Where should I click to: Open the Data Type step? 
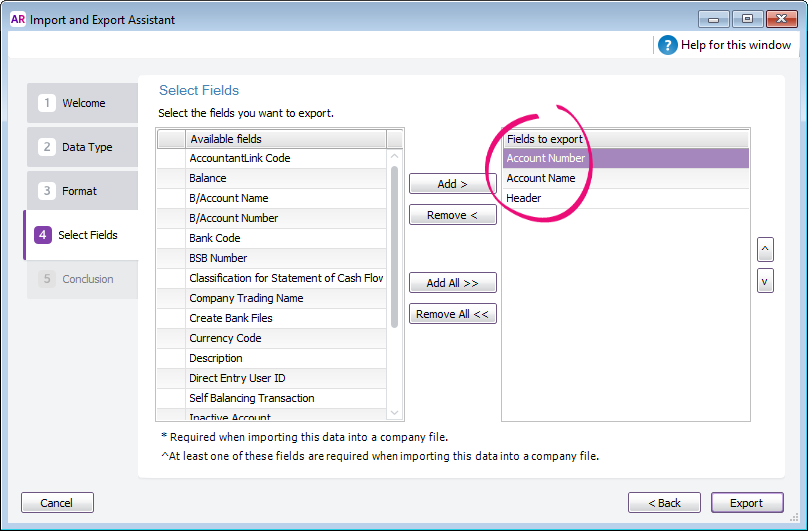coord(82,147)
